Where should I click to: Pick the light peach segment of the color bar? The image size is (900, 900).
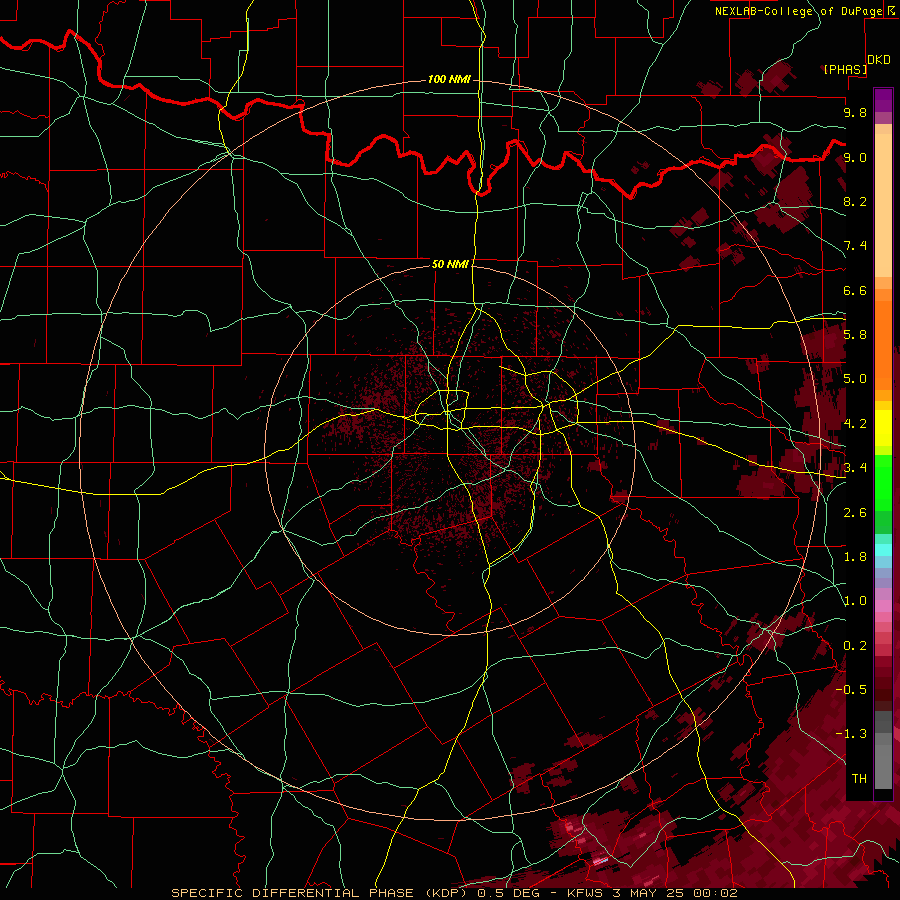tap(883, 206)
